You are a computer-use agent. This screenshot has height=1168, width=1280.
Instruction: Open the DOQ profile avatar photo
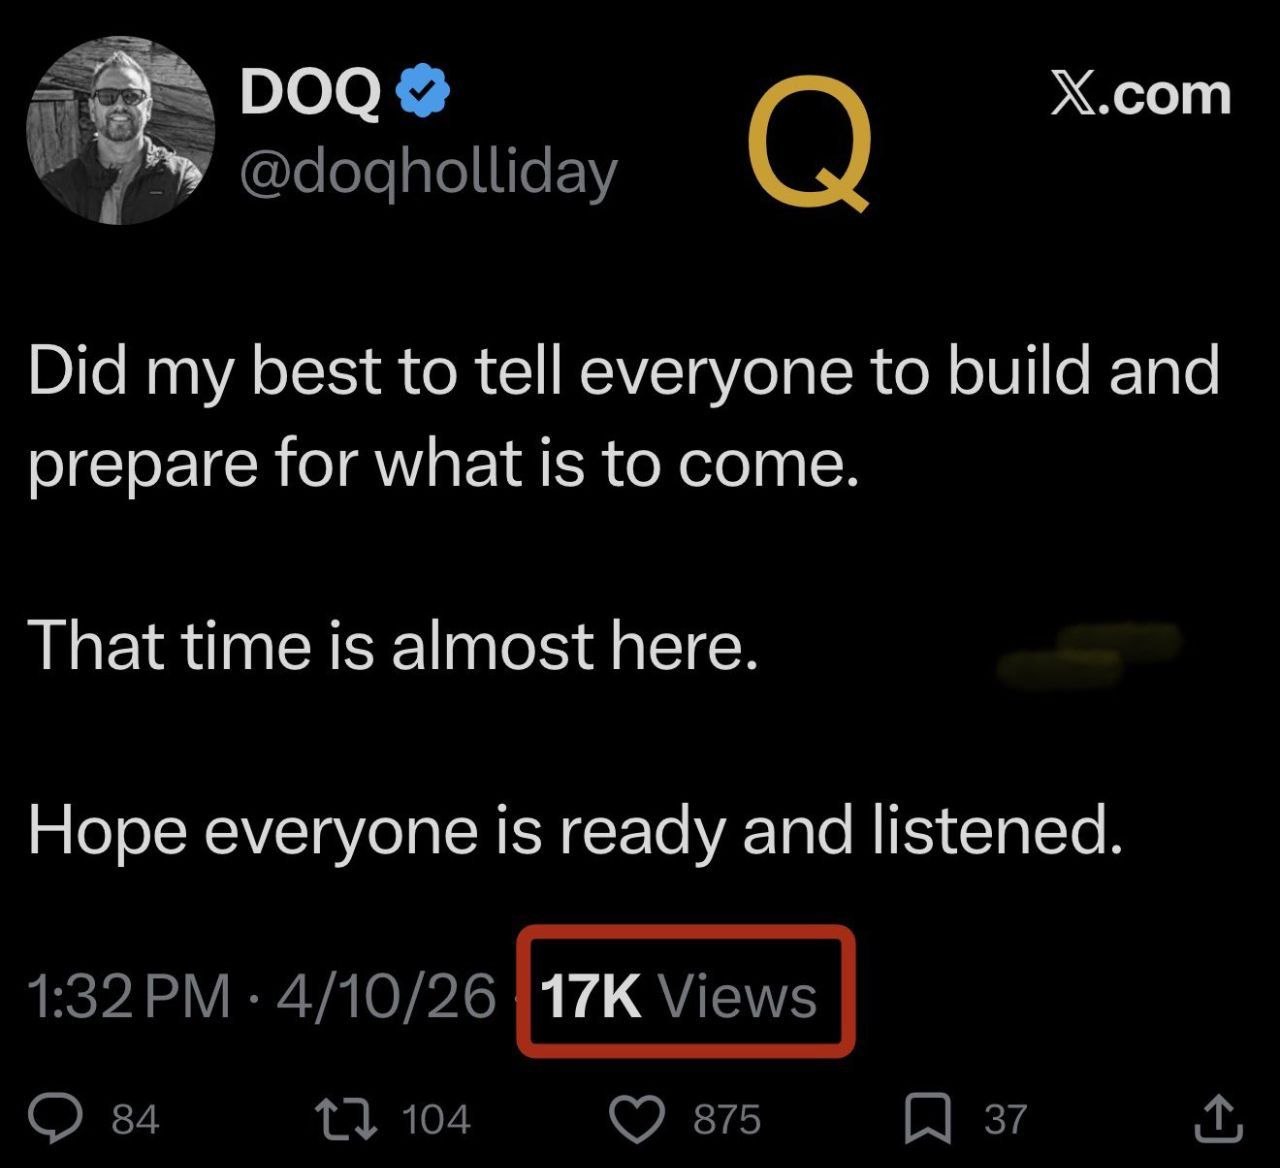121,131
